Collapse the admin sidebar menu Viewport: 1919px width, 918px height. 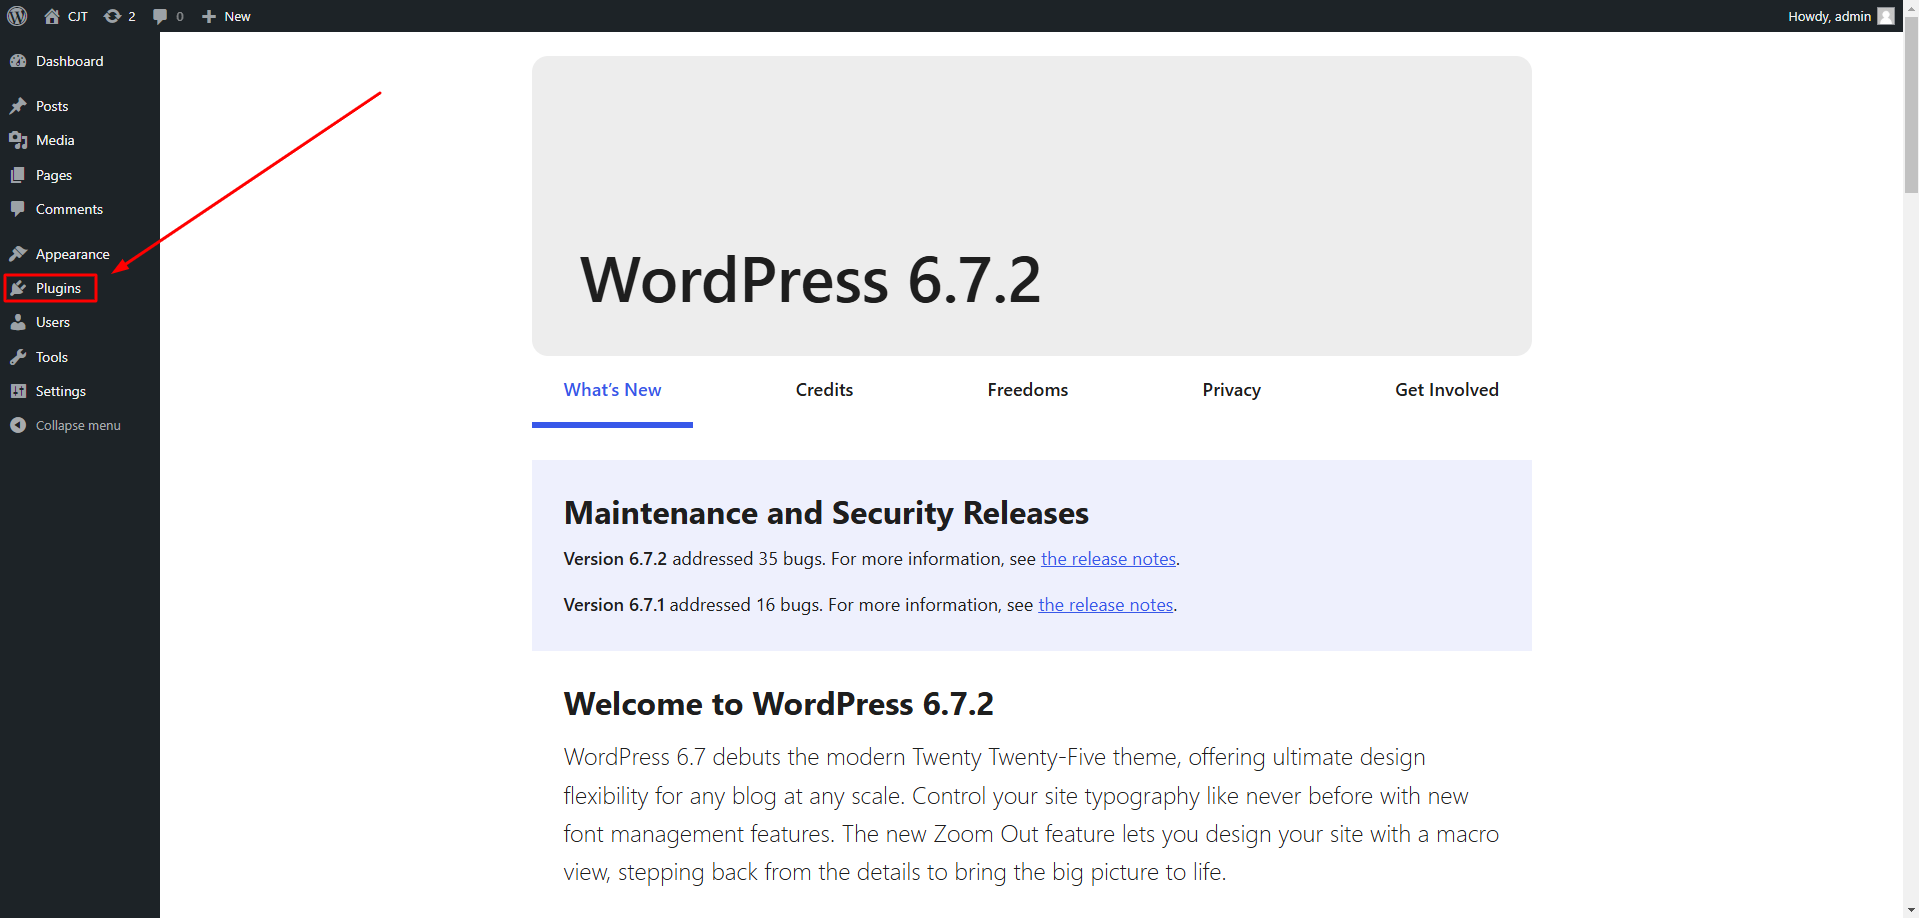(80, 425)
